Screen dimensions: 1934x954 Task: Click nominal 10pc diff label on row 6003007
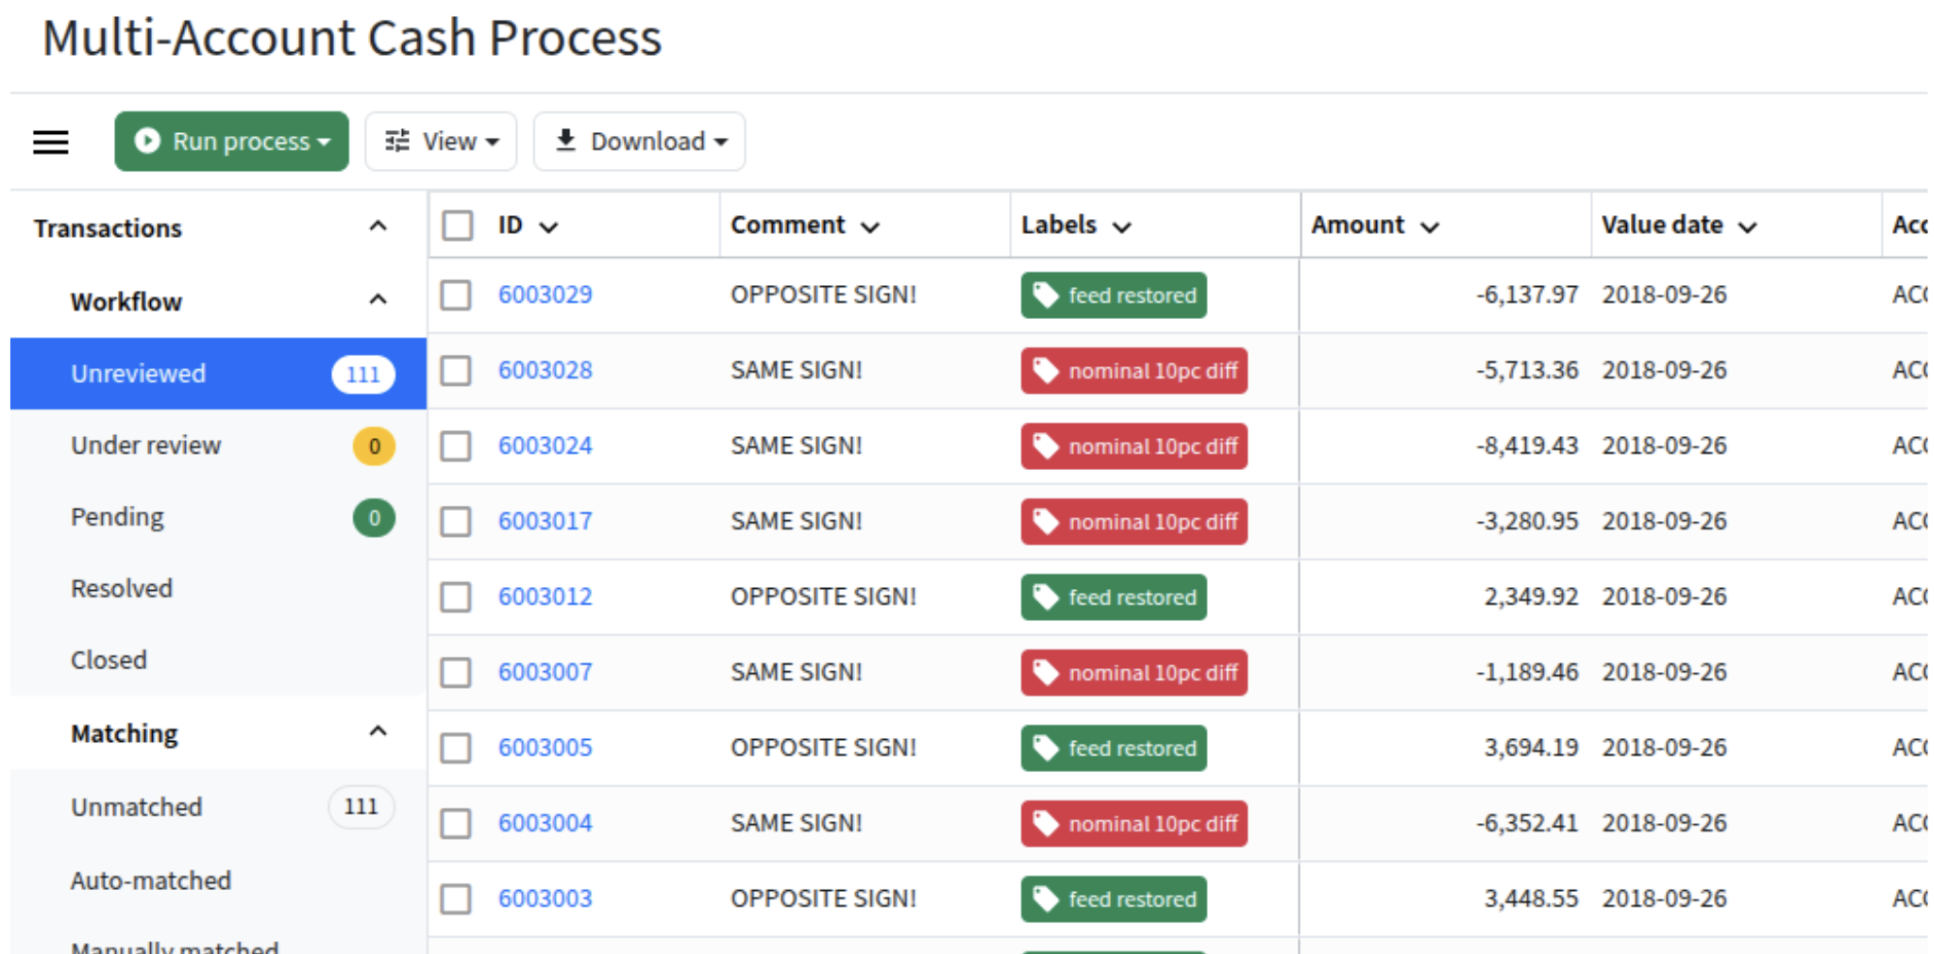[x=1134, y=673]
